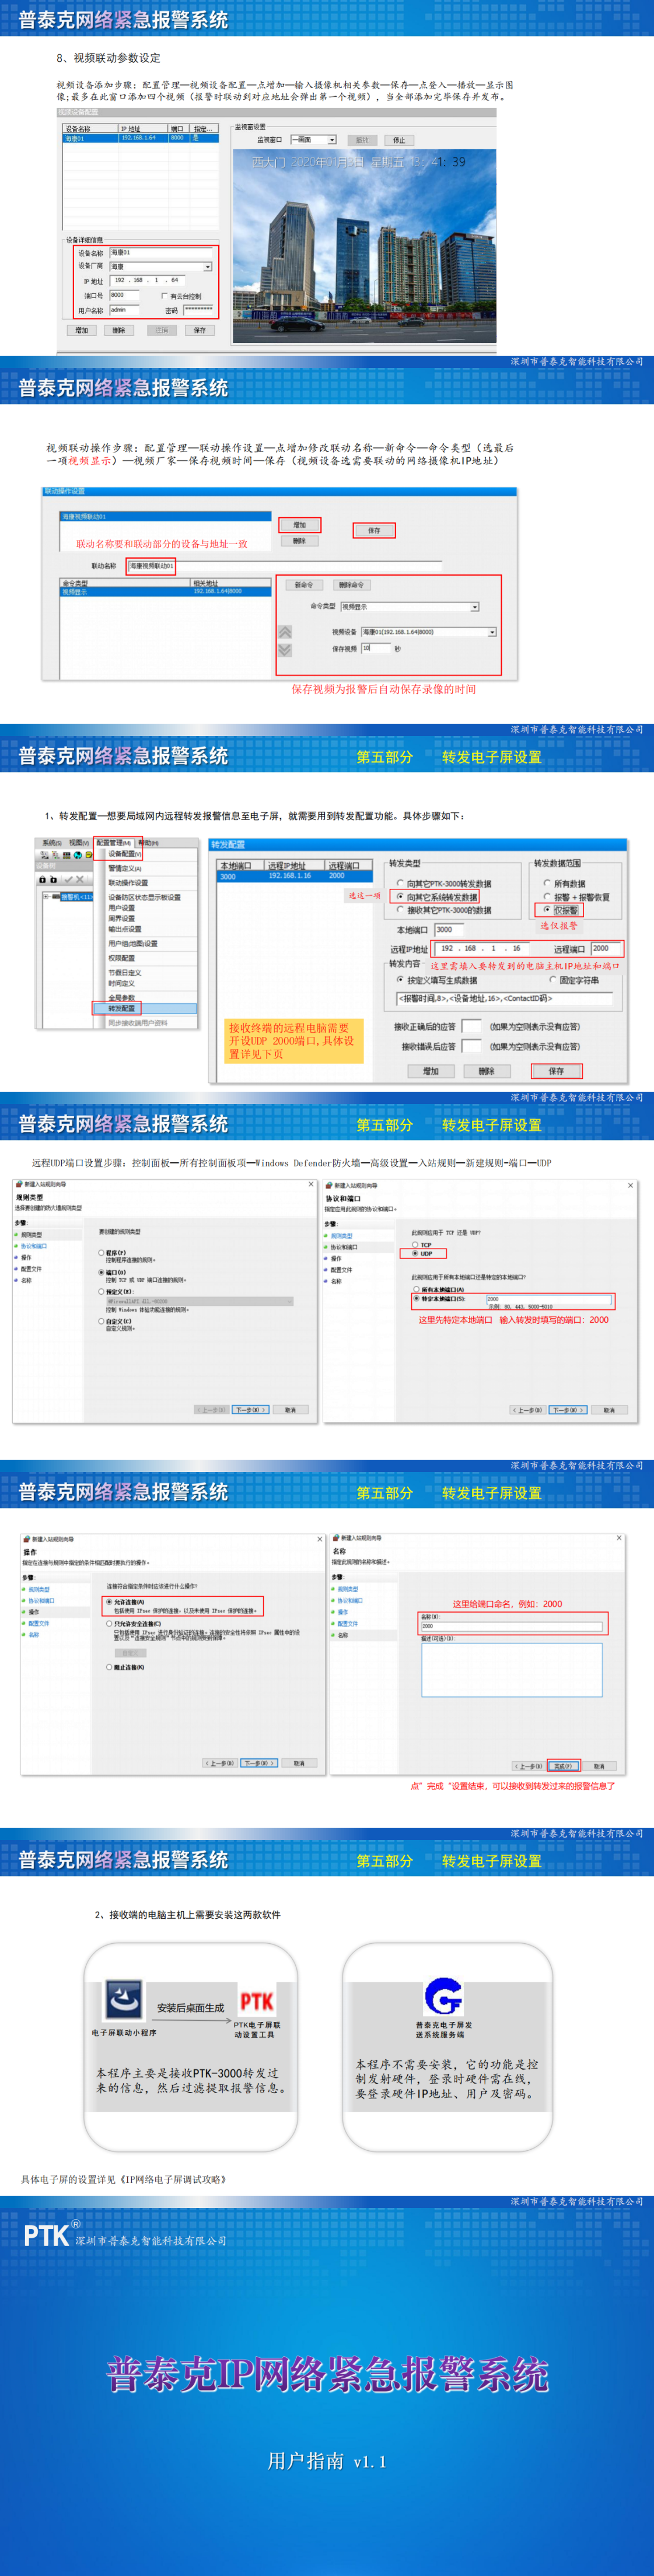Expand the 报警机 tree node
The image size is (654, 2576).
coord(46,897)
